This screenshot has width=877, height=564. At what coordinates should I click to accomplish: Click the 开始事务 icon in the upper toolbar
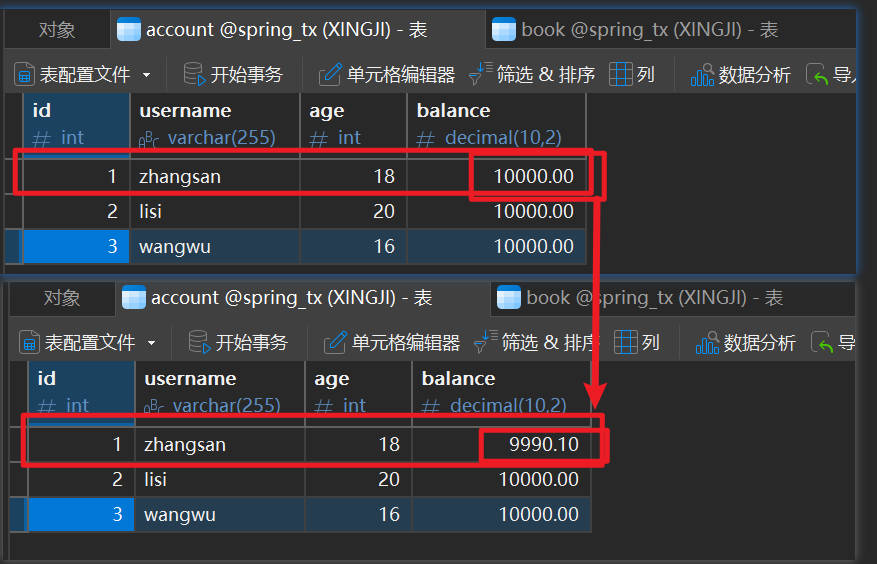point(195,75)
